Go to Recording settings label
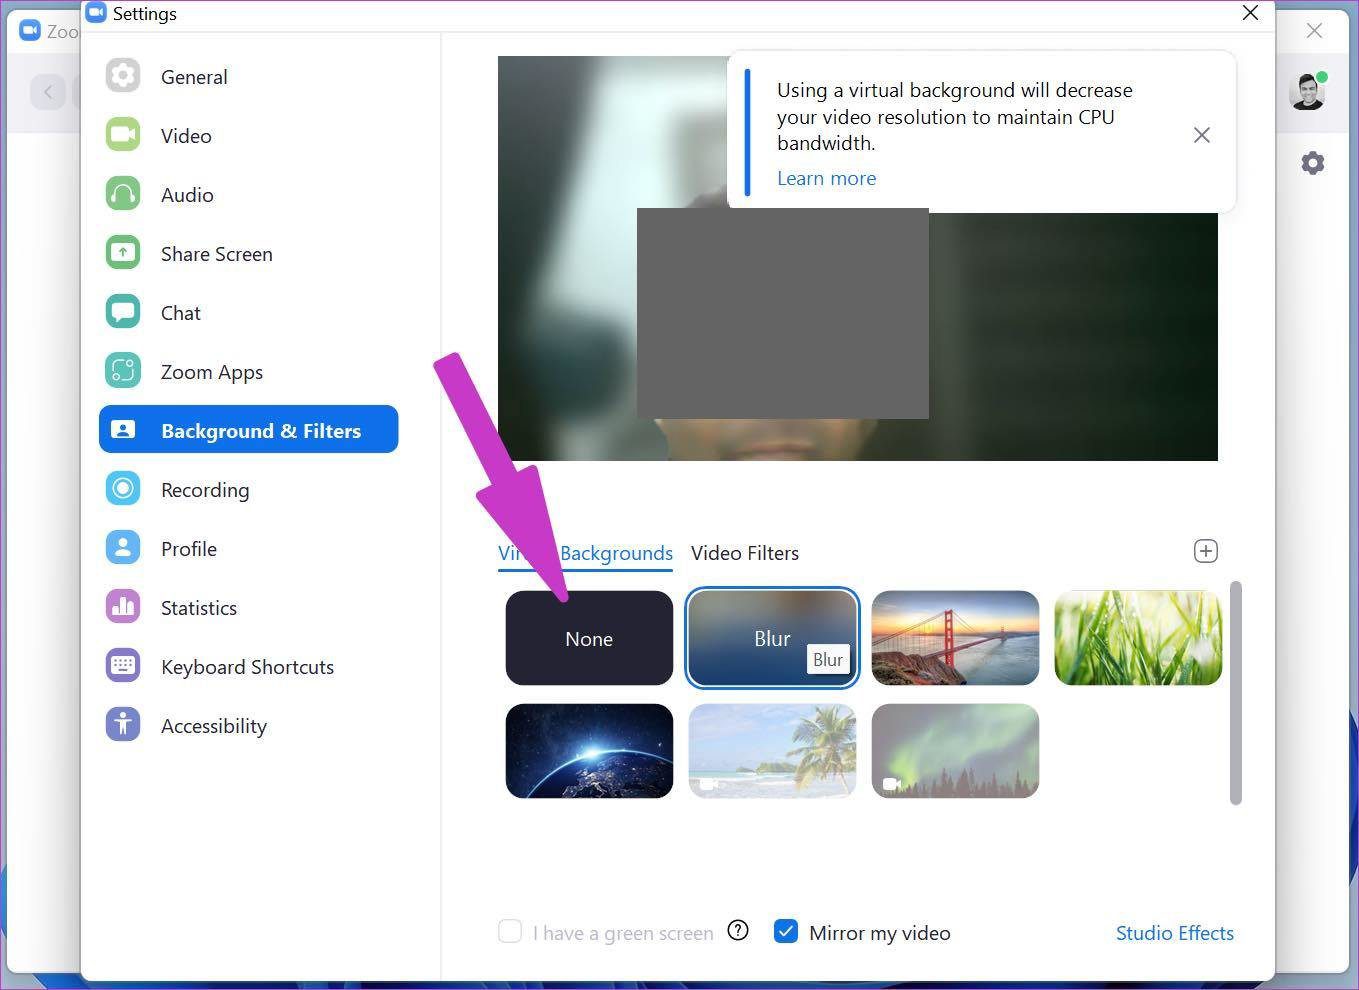Viewport: 1359px width, 990px height. tap(205, 490)
